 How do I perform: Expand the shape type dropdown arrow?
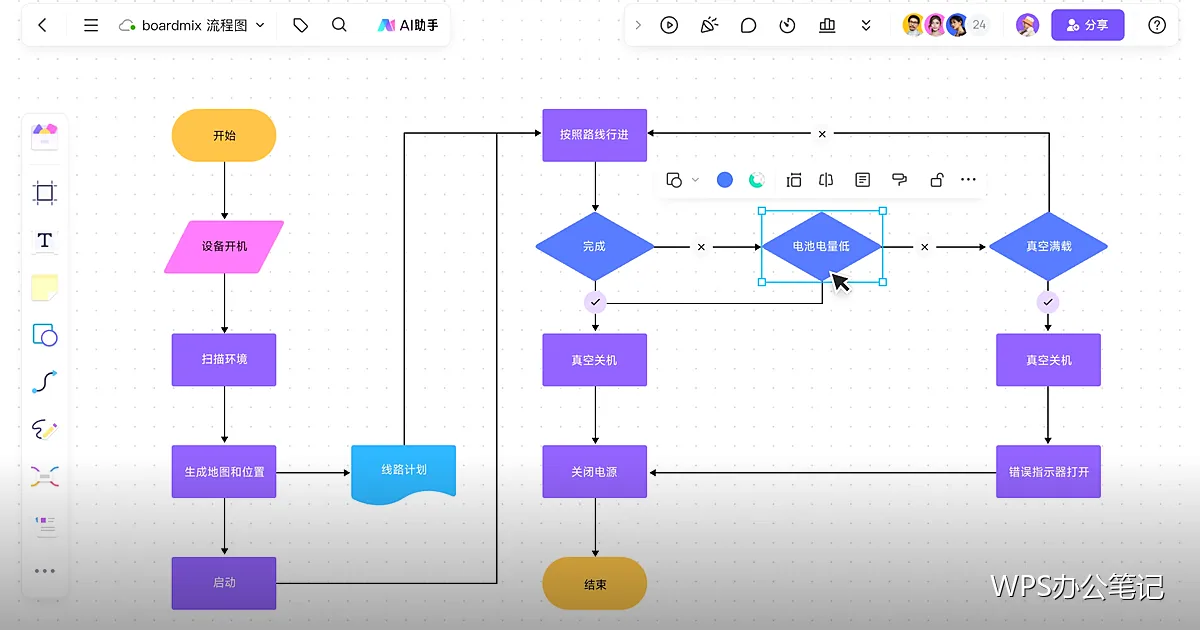[x=694, y=181]
